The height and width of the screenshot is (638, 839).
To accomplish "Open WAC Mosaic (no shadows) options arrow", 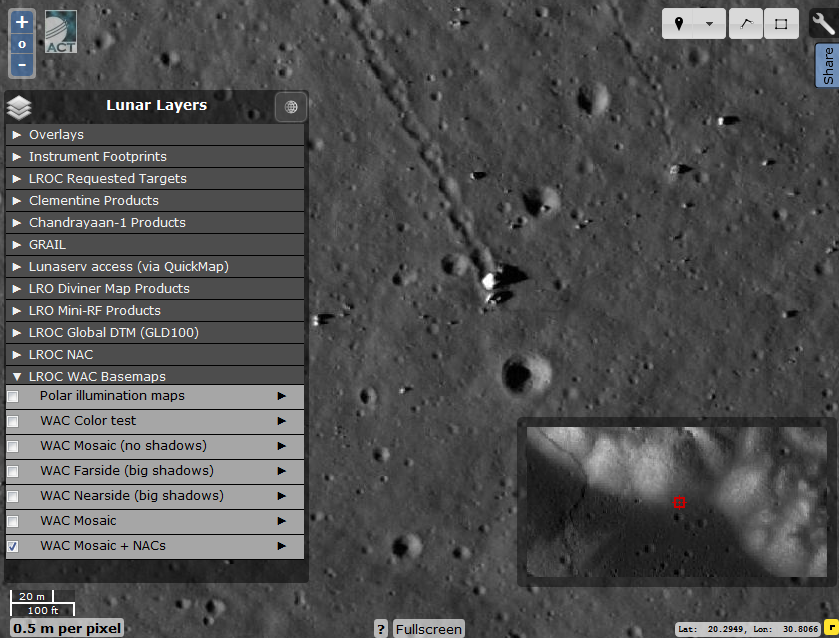I will pos(281,446).
